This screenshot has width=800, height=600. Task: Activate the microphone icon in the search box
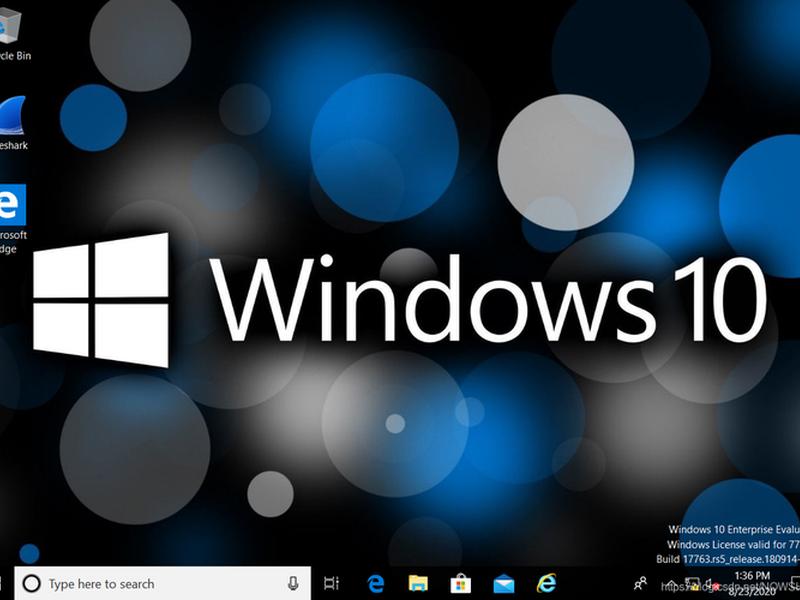point(293,583)
